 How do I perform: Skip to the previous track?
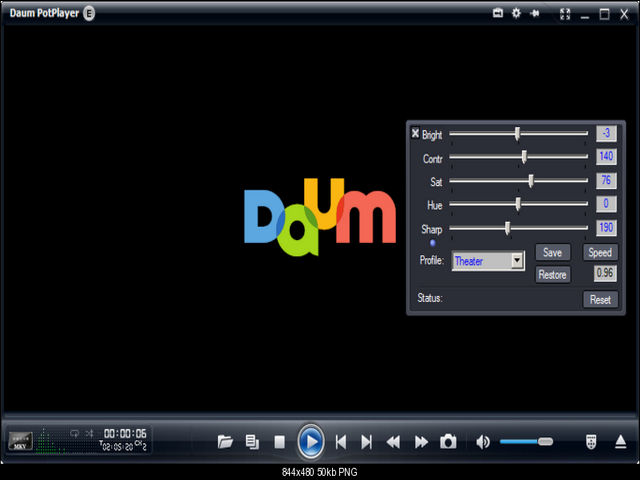(341, 441)
